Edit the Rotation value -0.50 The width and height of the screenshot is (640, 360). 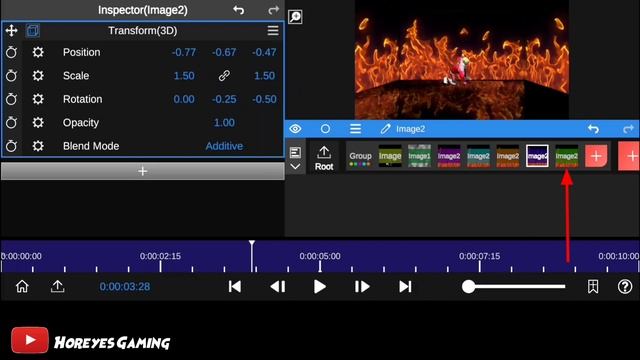pyautogui.click(x=264, y=99)
